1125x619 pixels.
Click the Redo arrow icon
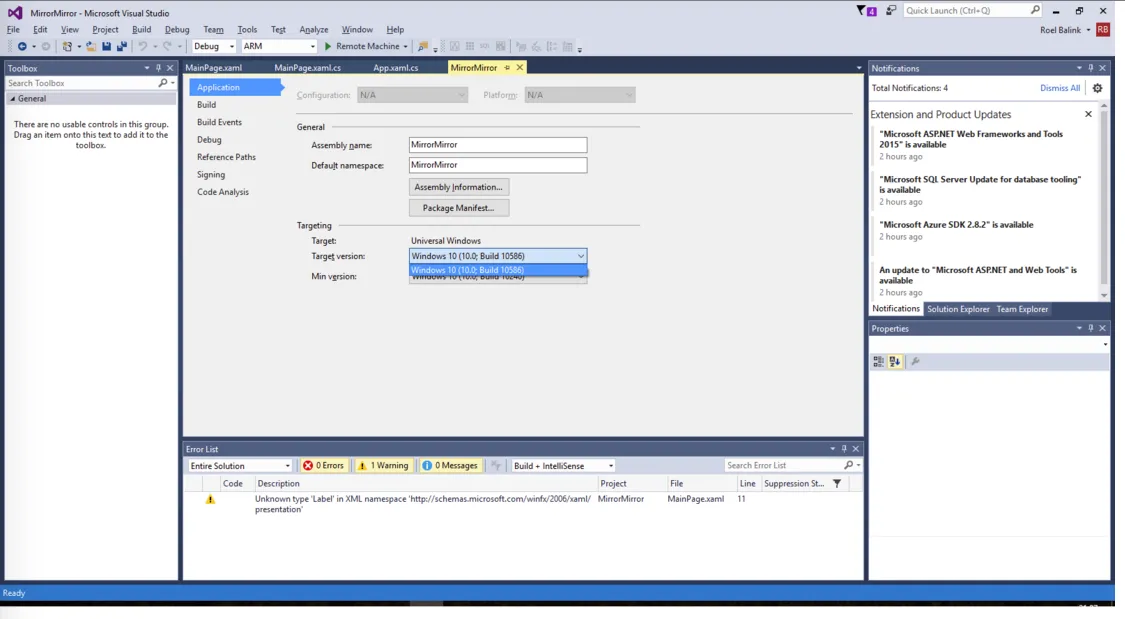pyautogui.click(x=166, y=47)
